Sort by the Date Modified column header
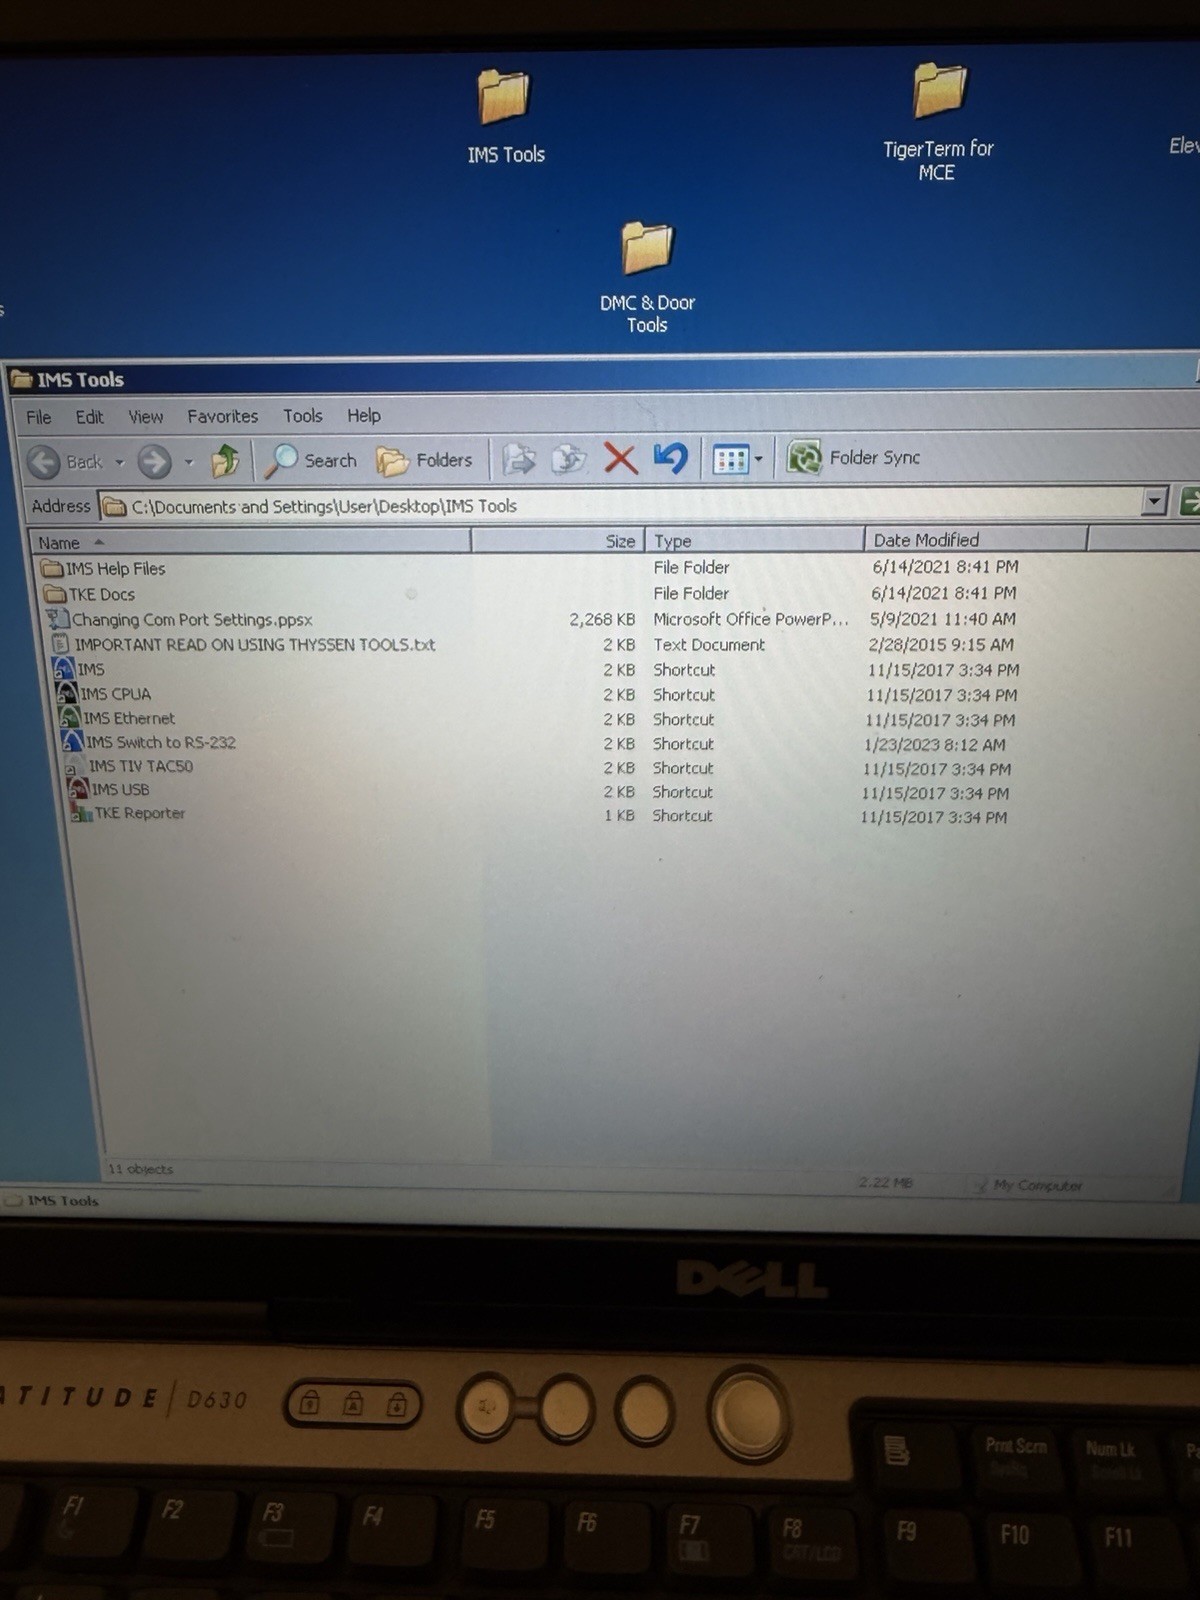Viewport: 1200px width, 1600px height. [x=975, y=540]
